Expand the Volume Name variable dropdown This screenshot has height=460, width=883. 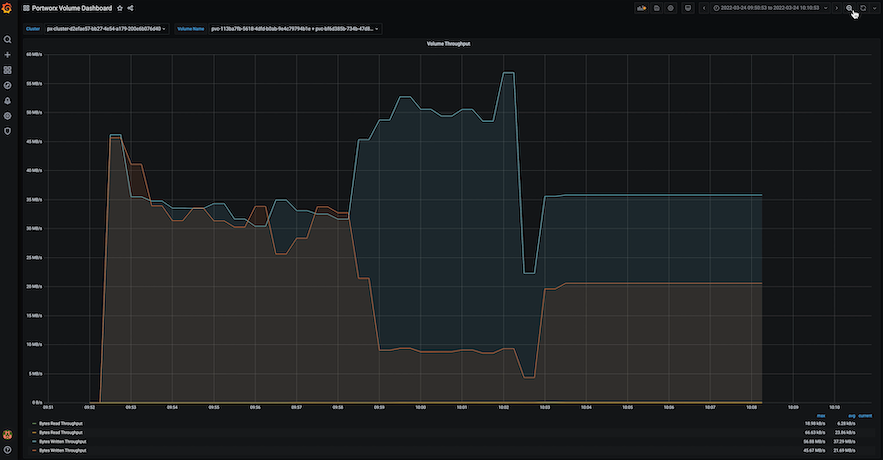click(295, 29)
